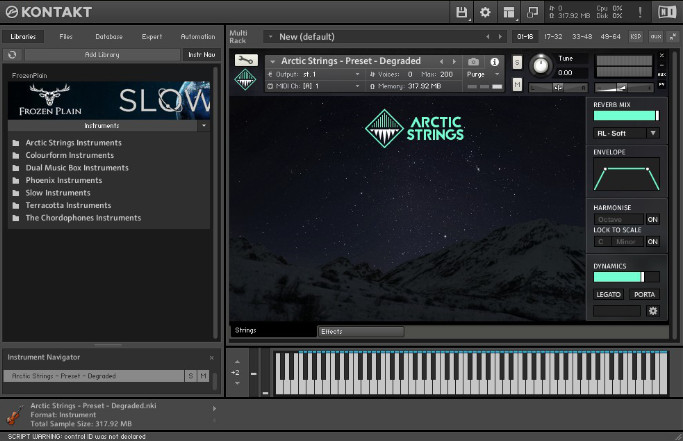Screen dimensions: 683x441
Task: Switch to Libraries tab
Action: pyautogui.click(x=23, y=37)
